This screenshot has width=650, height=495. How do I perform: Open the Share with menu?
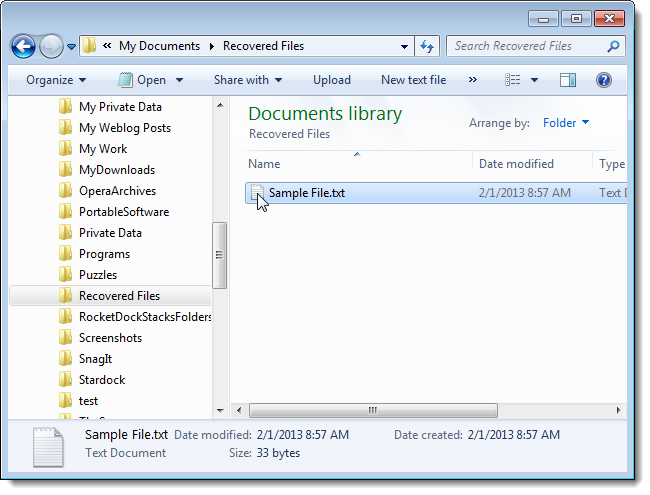click(248, 80)
